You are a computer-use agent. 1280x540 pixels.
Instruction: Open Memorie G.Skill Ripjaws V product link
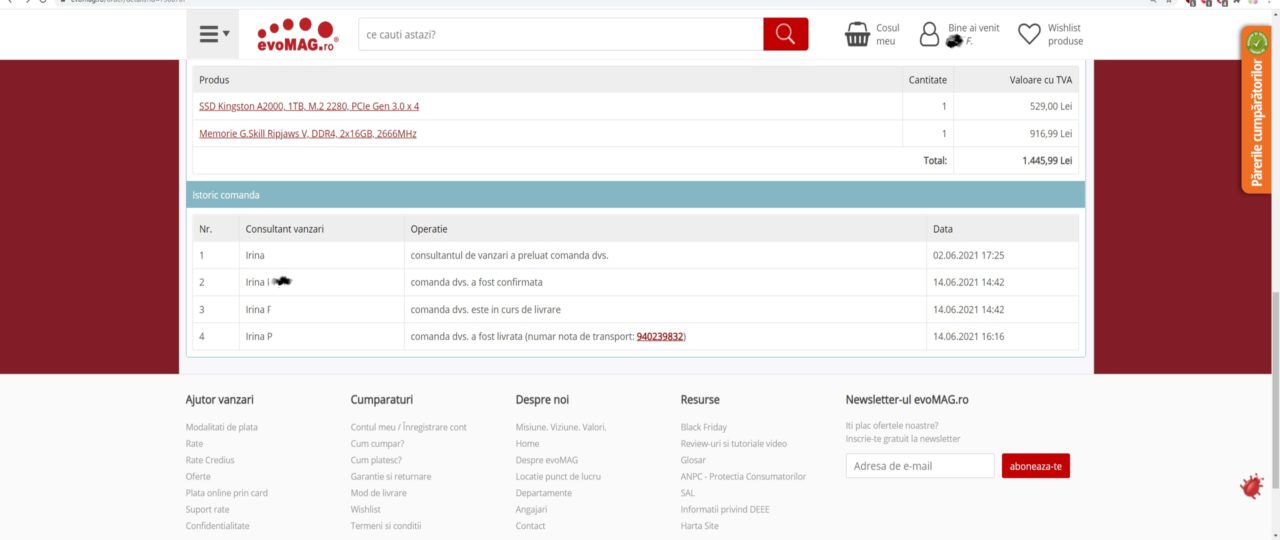coord(308,133)
